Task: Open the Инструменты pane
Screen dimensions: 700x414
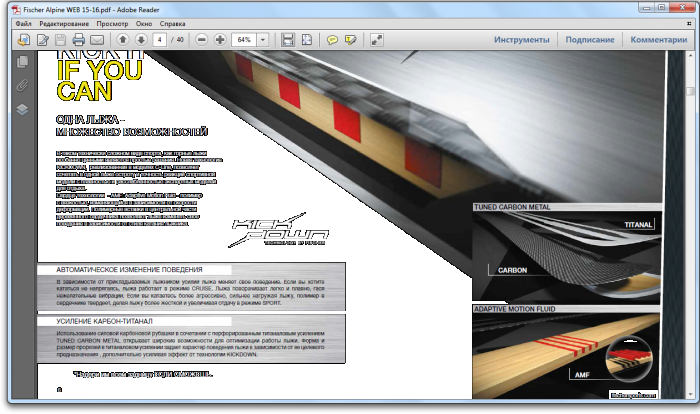Action: (x=522, y=40)
